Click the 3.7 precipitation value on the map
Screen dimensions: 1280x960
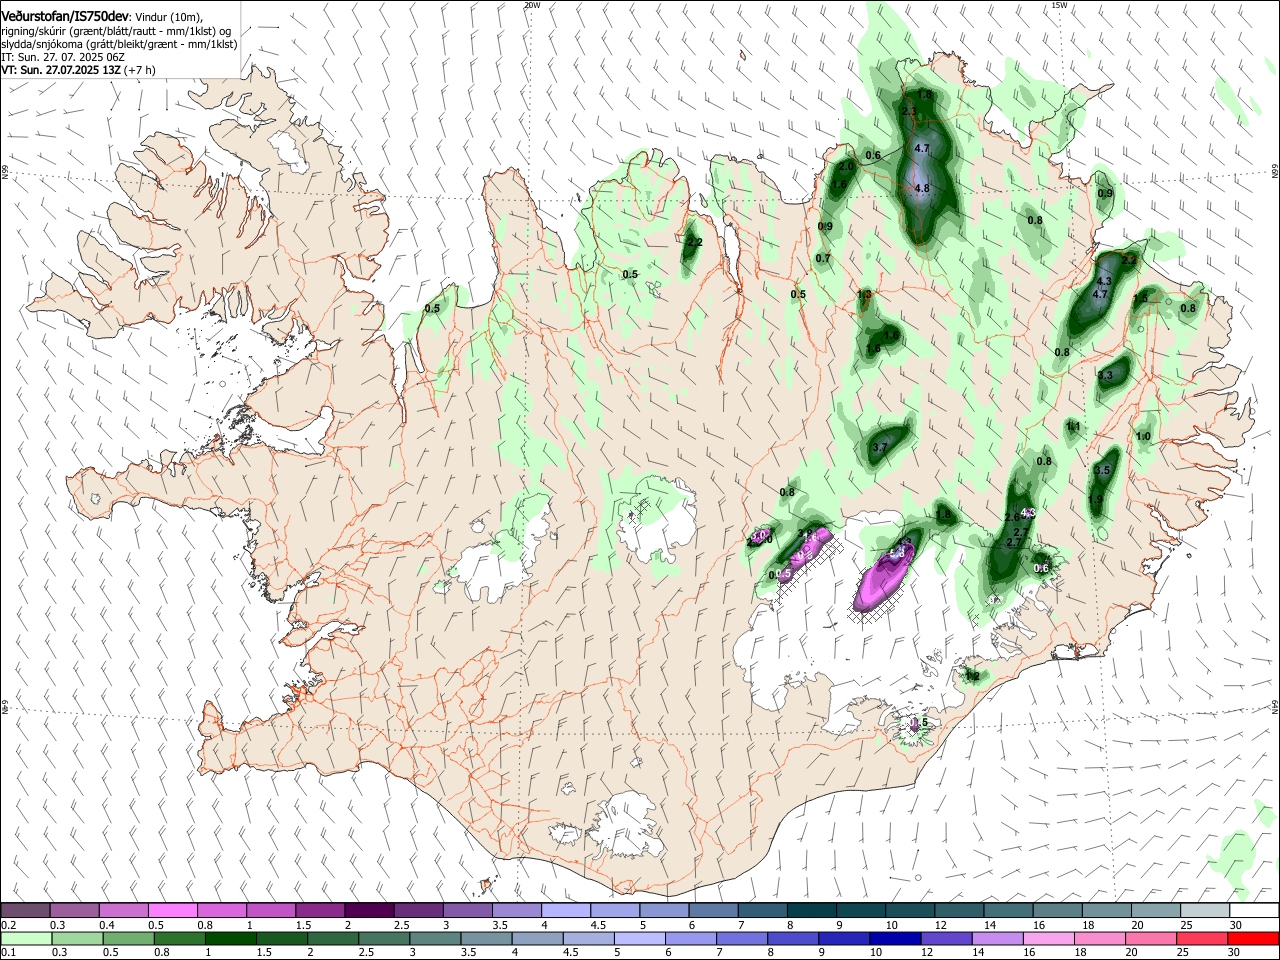point(880,448)
